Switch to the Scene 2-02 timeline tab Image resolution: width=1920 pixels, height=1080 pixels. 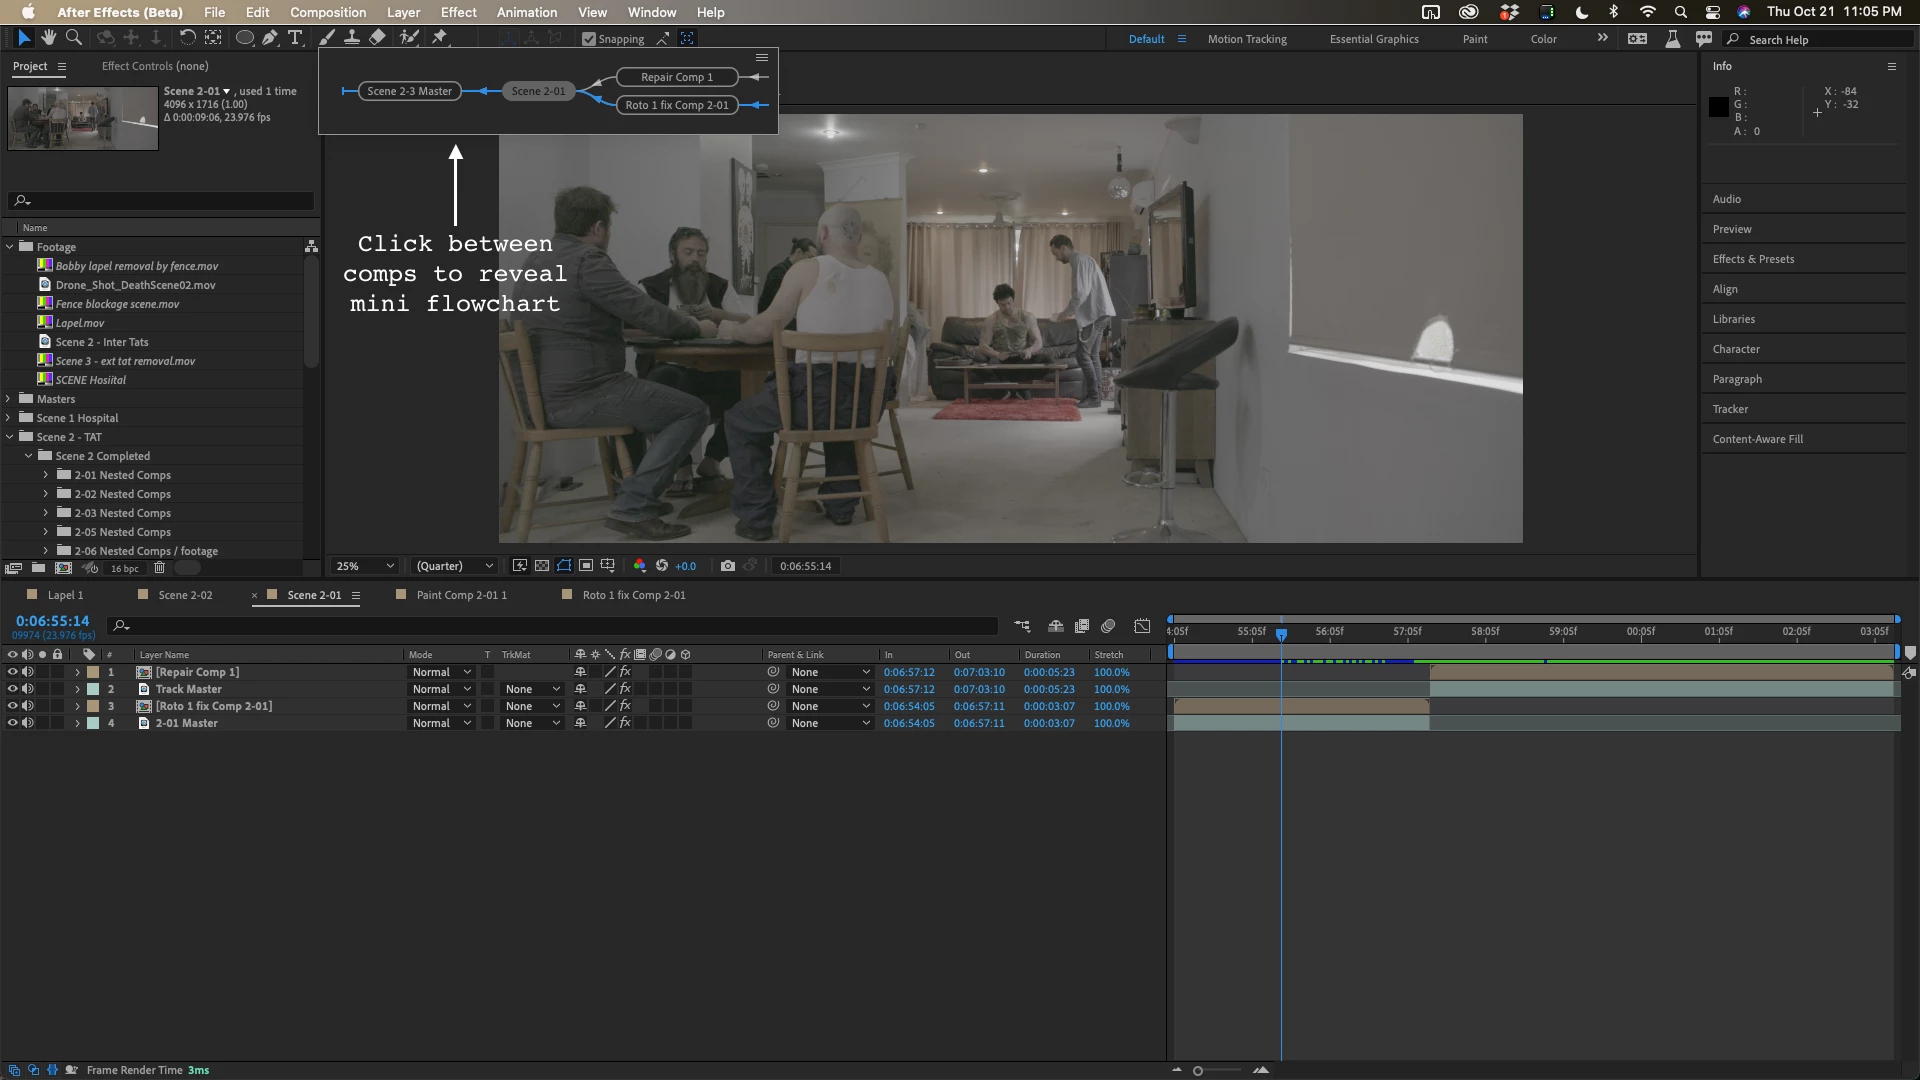pyautogui.click(x=185, y=595)
